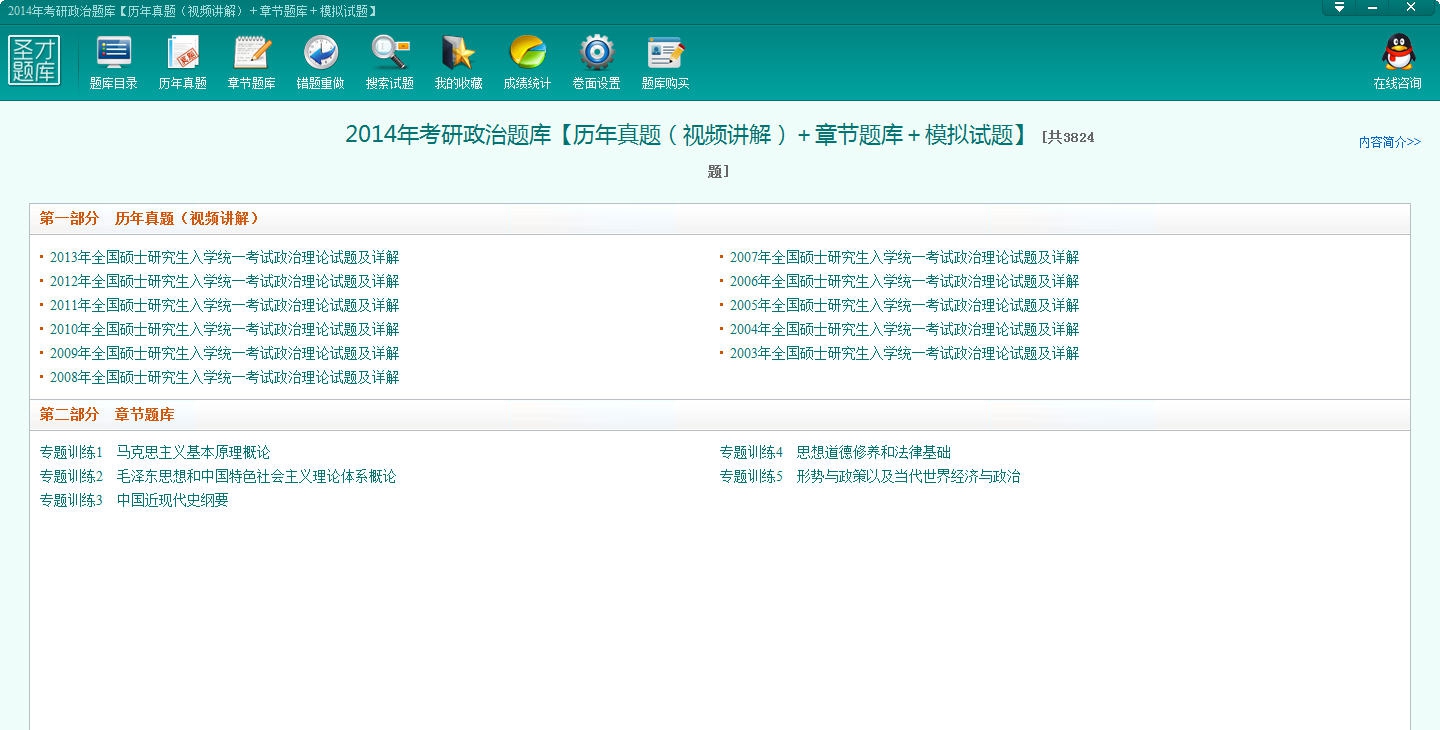Open 专题训练4 思想道德修养和法律基础
This screenshot has width=1440, height=730.
(x=835, y=453)
